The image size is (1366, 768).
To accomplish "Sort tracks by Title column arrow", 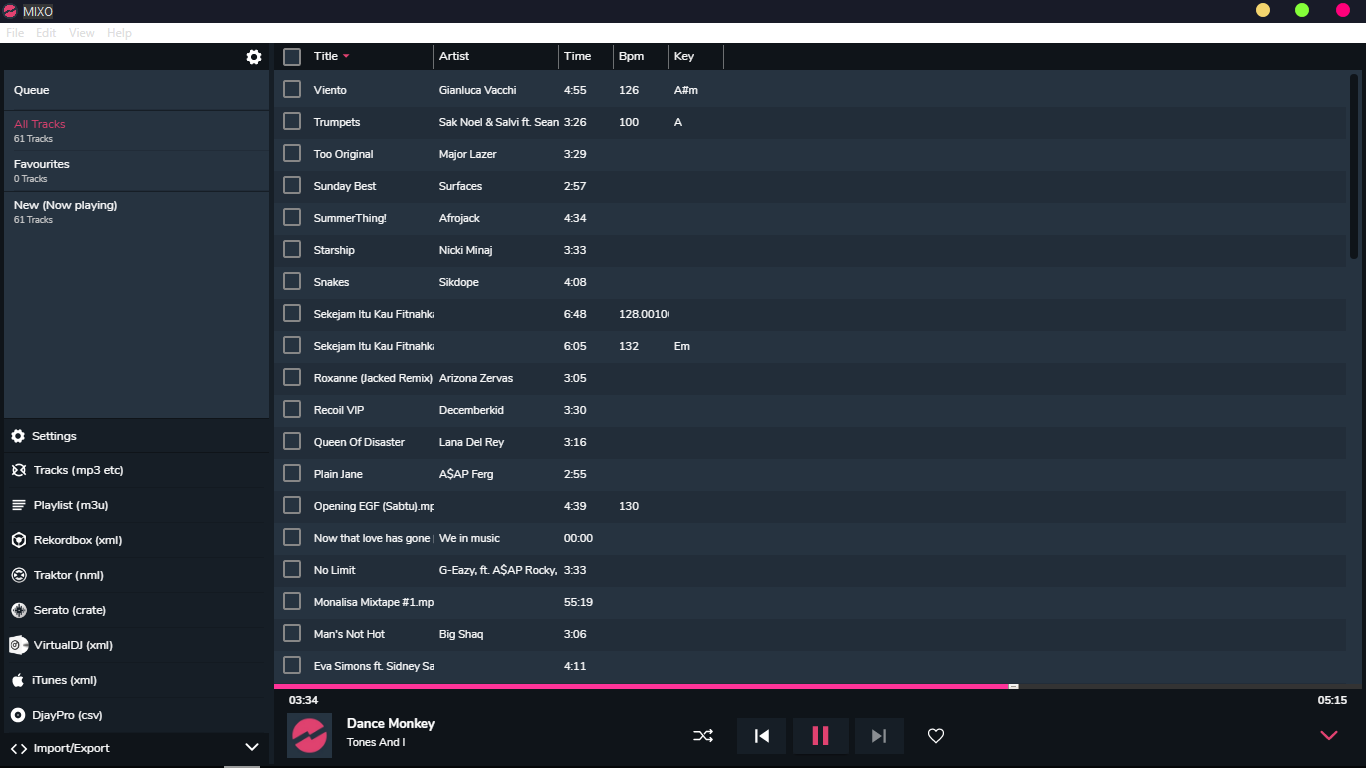I will [x=346, y=57].
